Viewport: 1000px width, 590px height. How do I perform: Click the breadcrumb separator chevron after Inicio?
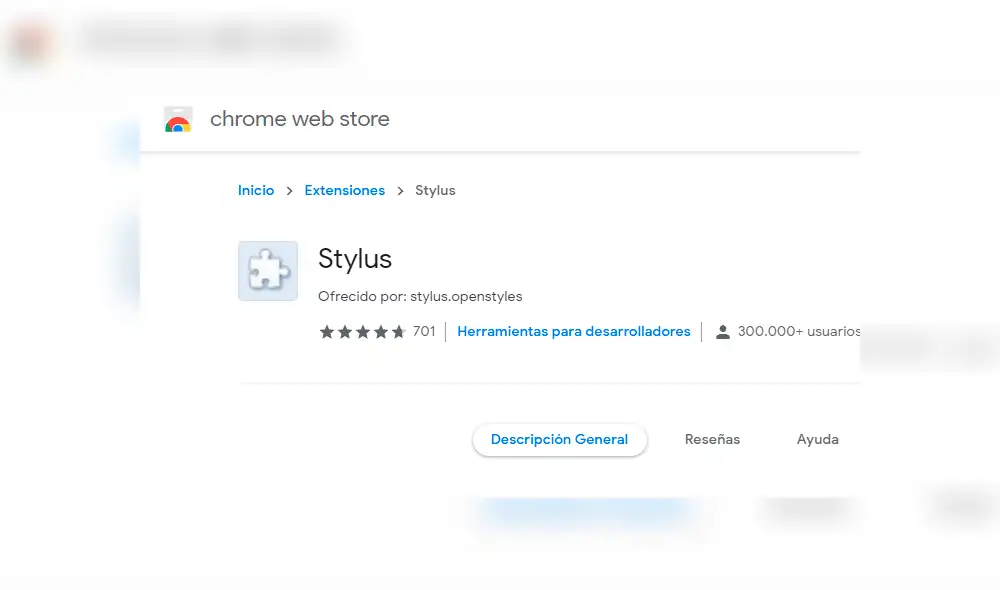click(x=288, y=190)
